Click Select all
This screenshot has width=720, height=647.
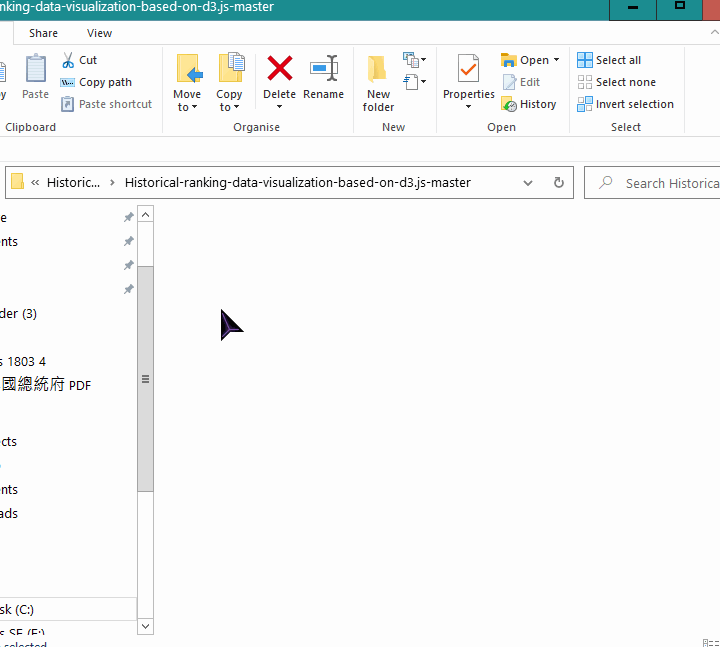pyautogui.click(x=609, y=60)
